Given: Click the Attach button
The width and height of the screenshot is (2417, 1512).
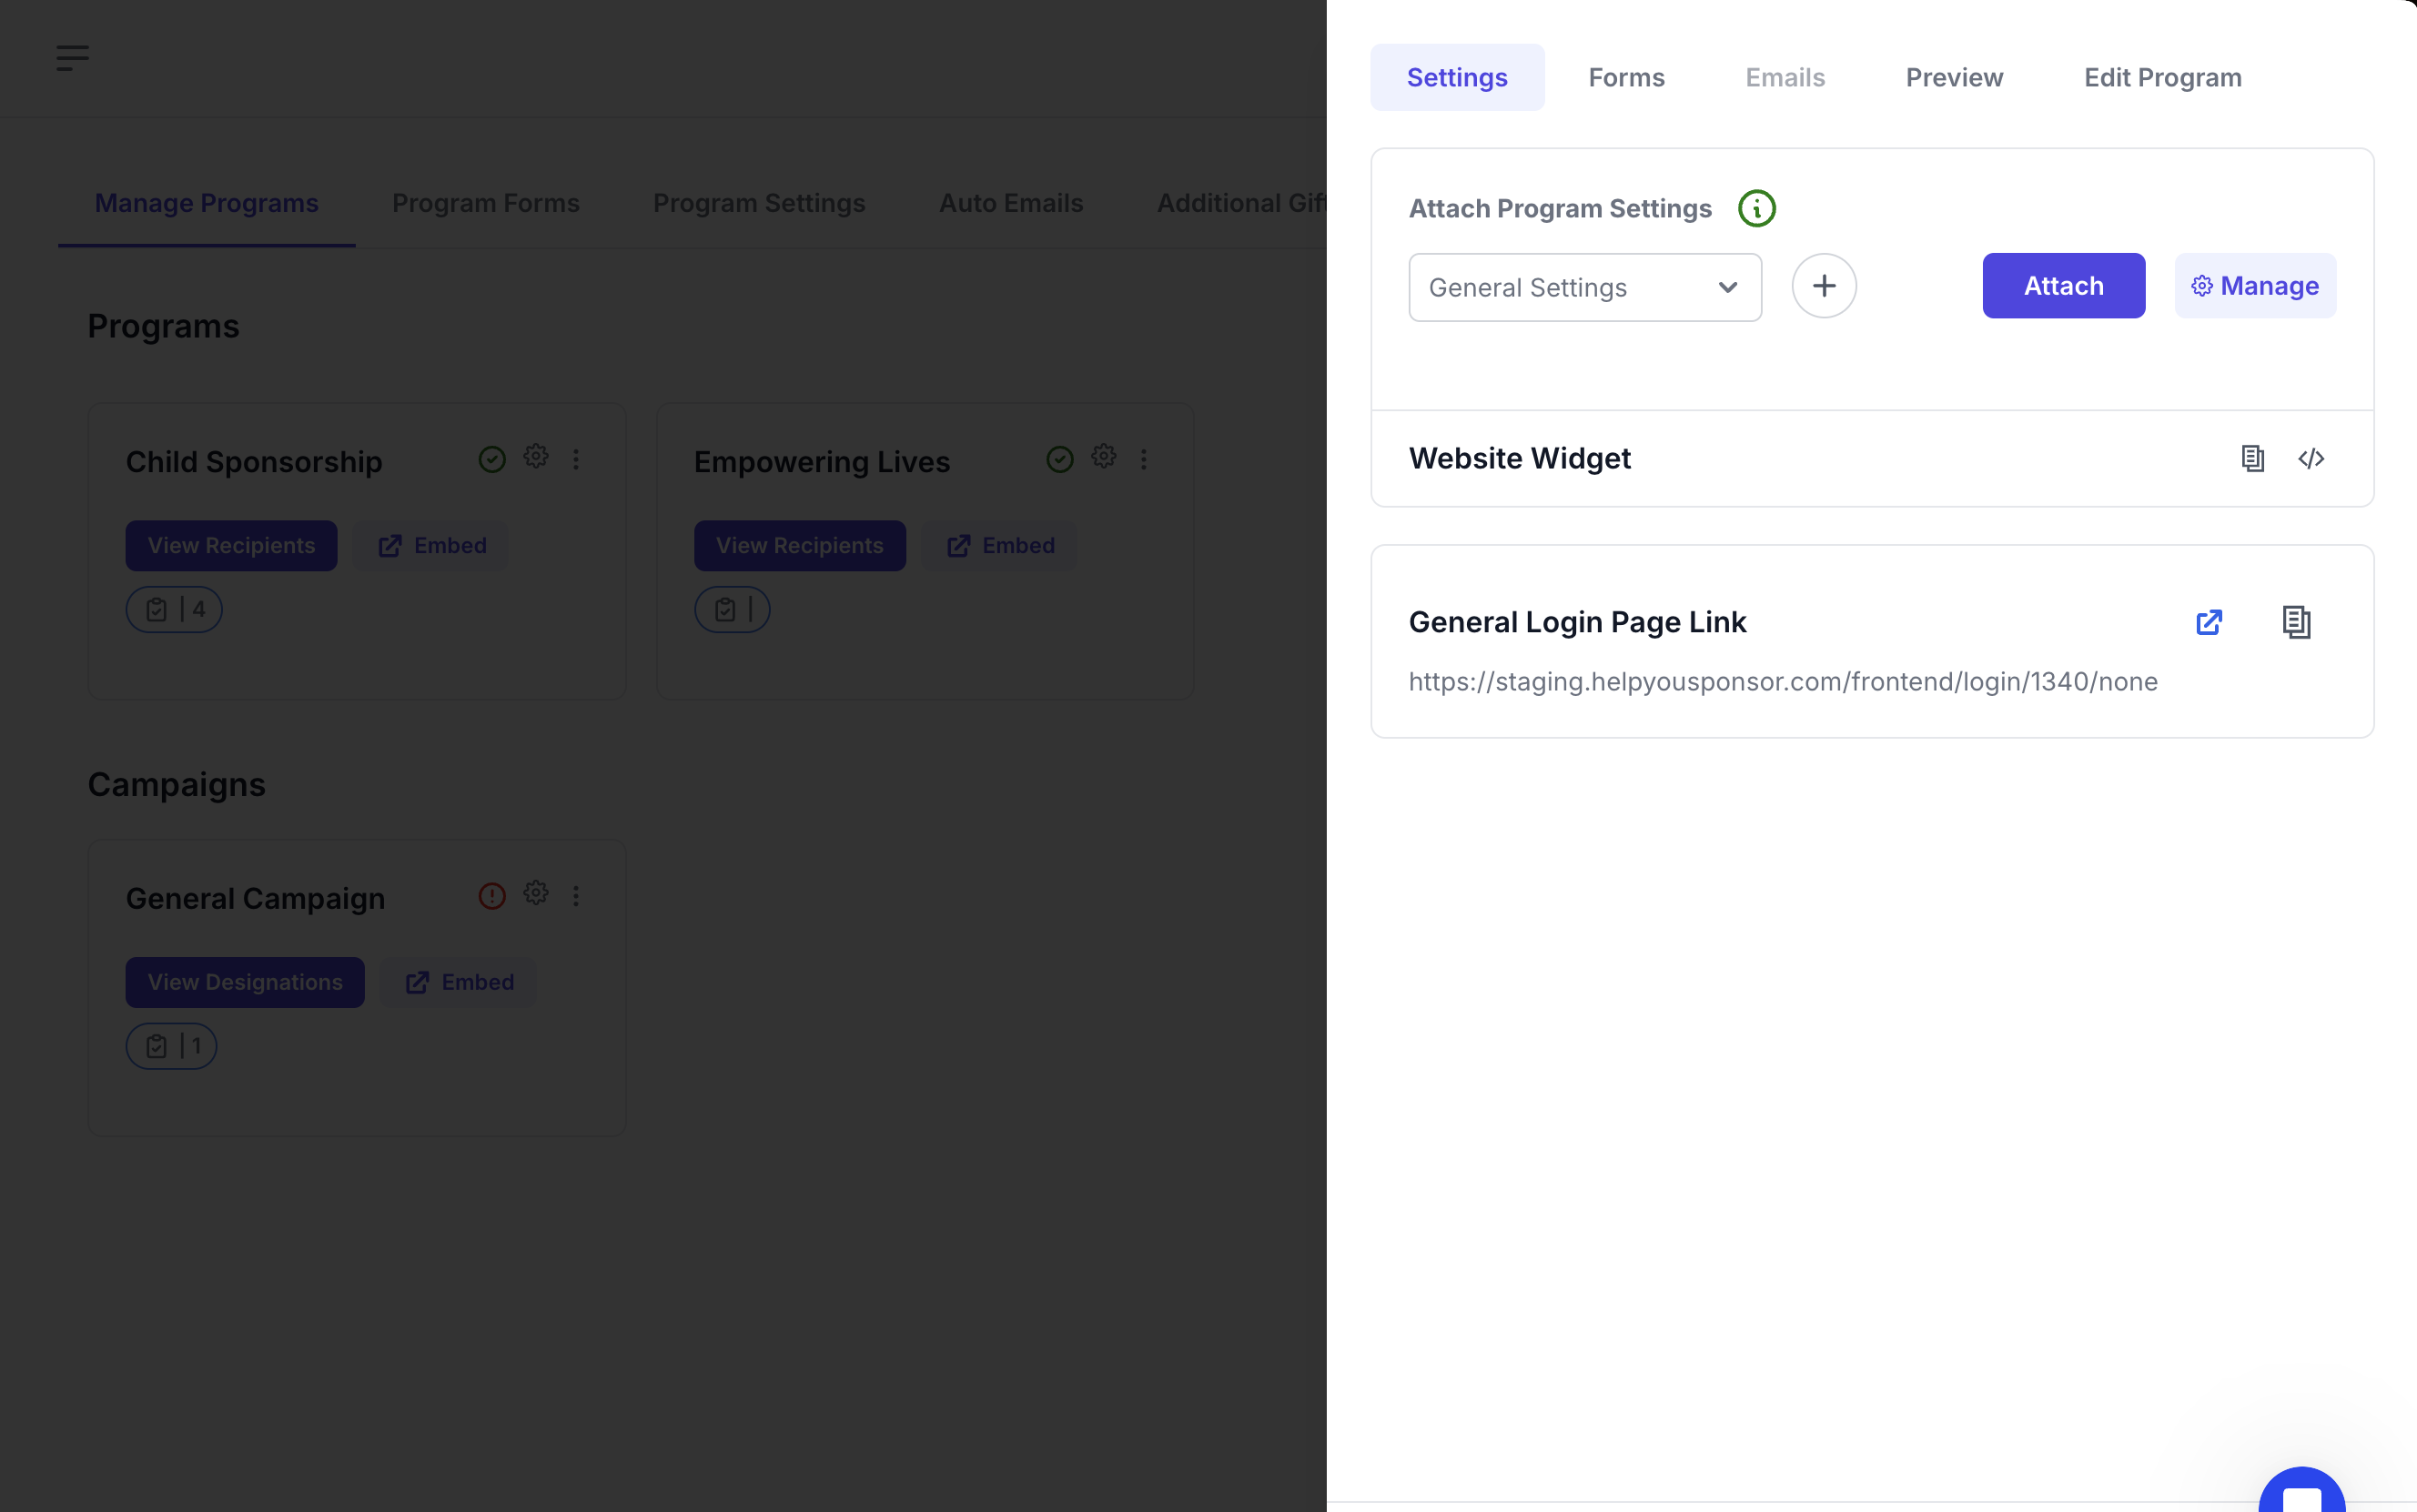Looking at the screenshot, I should 2063,286.
